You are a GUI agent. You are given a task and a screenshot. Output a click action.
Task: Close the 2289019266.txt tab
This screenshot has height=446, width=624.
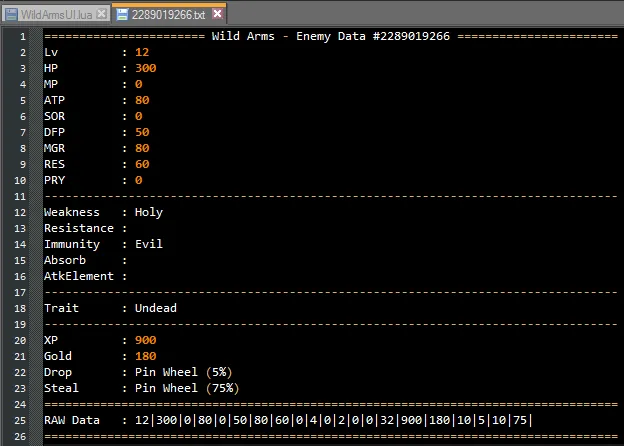pos(217,14)
